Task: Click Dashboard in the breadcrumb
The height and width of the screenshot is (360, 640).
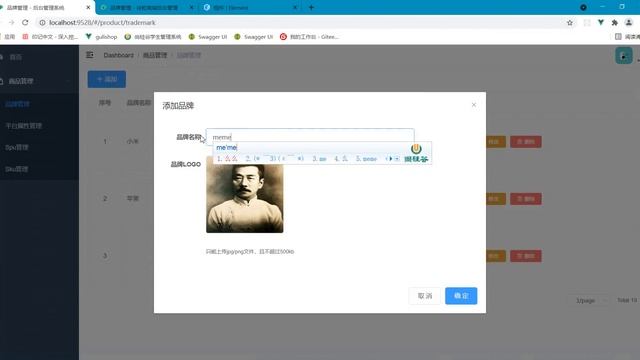Action: coord(118,55)
